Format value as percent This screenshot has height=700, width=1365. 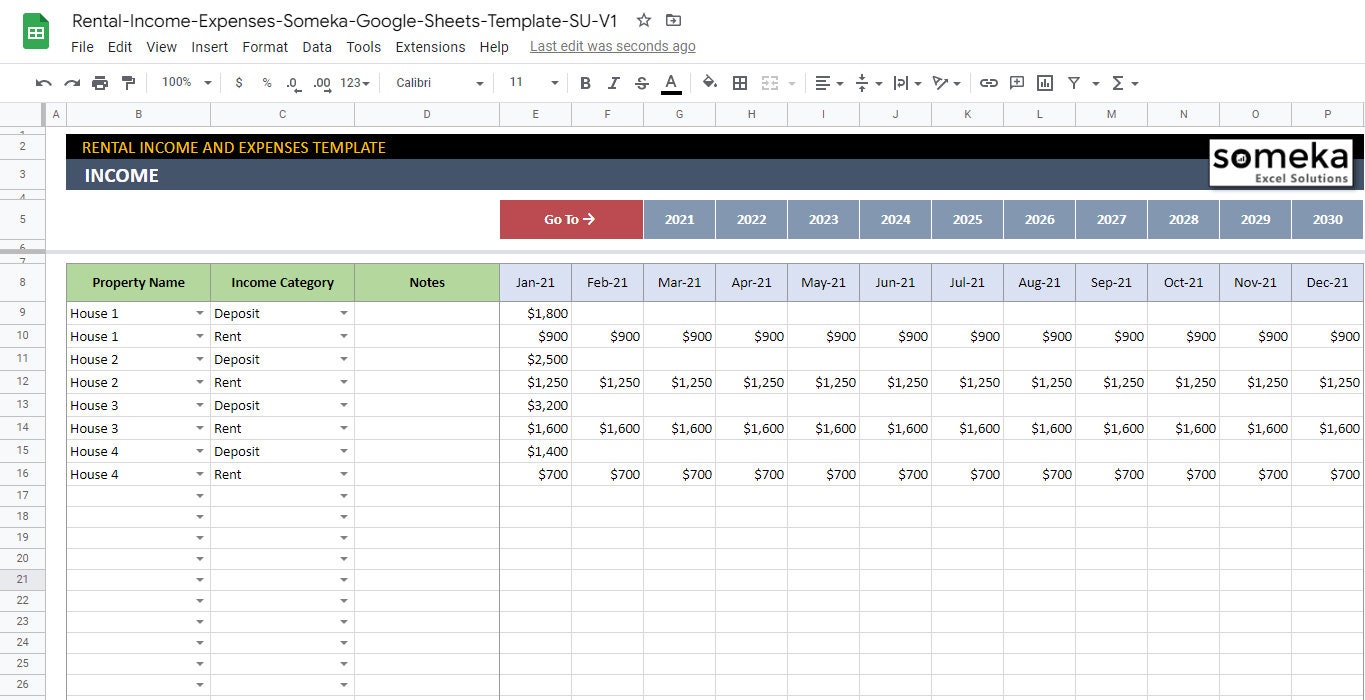265,83
